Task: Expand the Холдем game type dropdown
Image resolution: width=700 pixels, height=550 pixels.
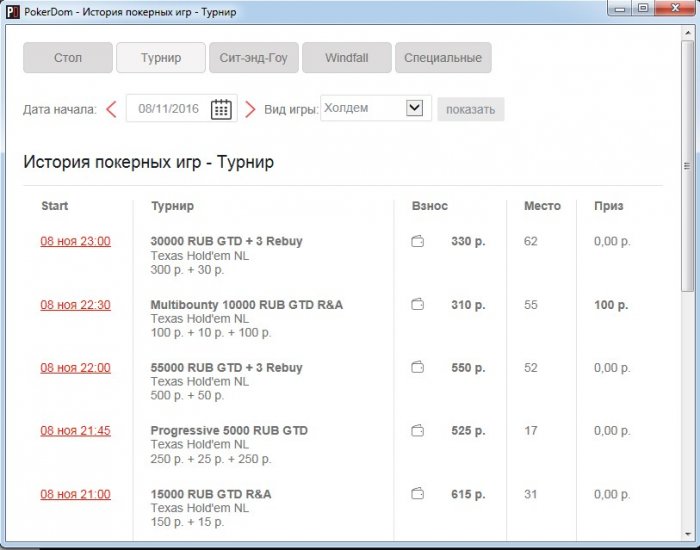Action: 415,108
